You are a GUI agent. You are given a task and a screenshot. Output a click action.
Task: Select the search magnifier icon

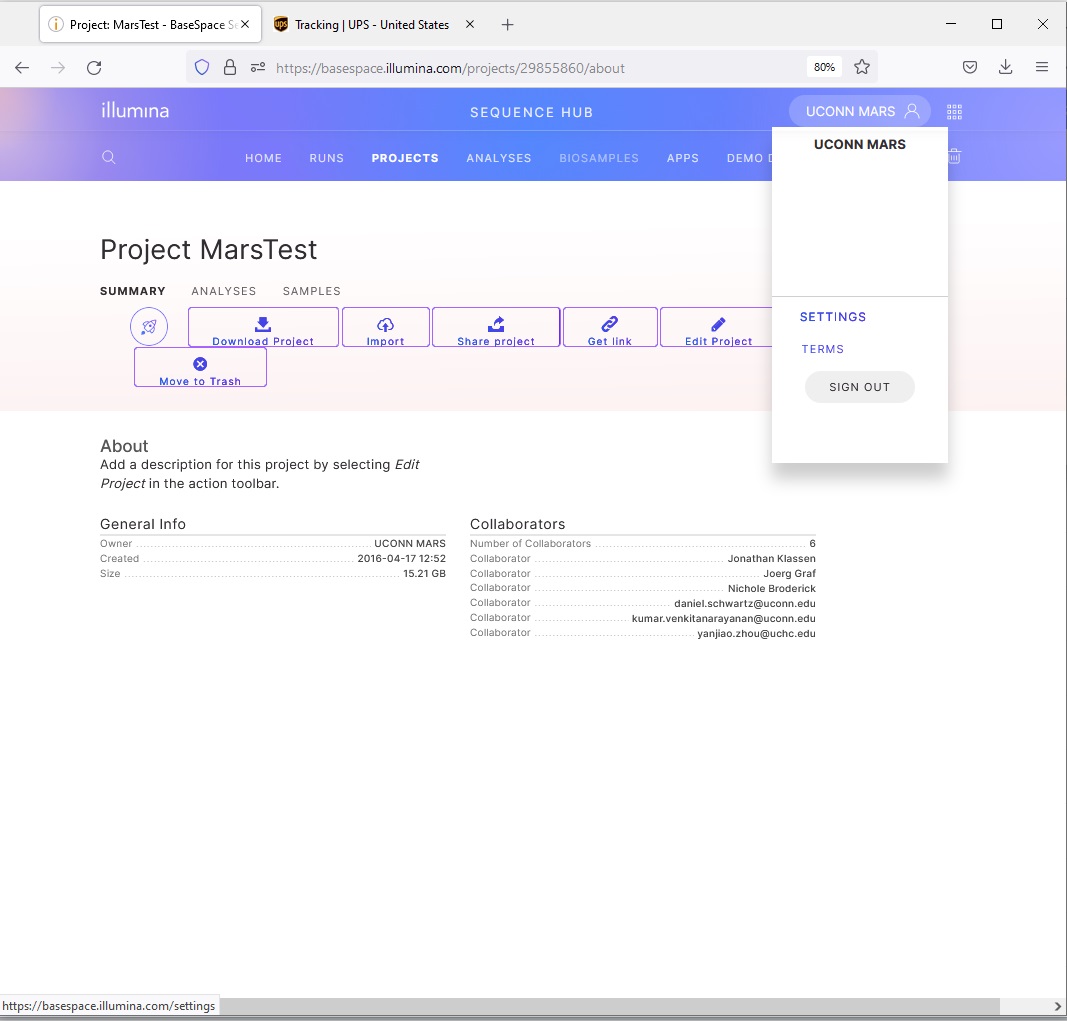[108, 157]
